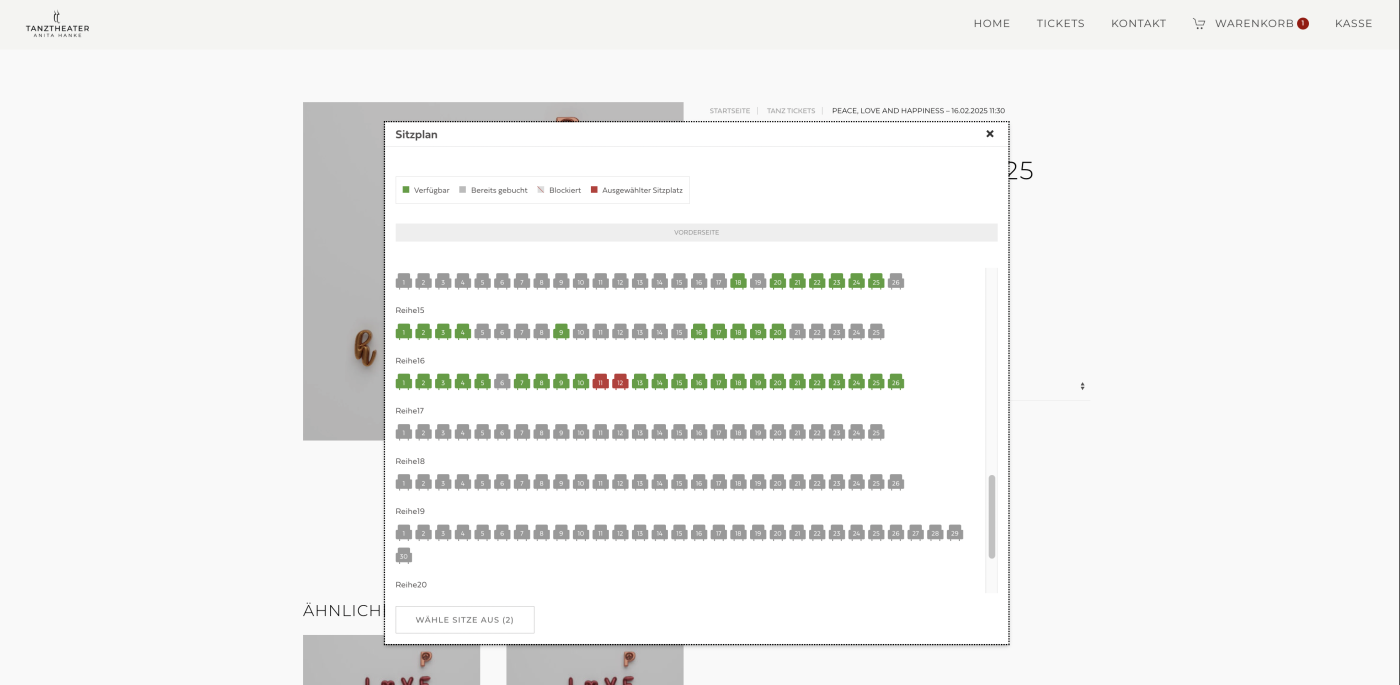Close the Sitzplan dialog
Screen dimensions: 1400x685
click(989, 134)
